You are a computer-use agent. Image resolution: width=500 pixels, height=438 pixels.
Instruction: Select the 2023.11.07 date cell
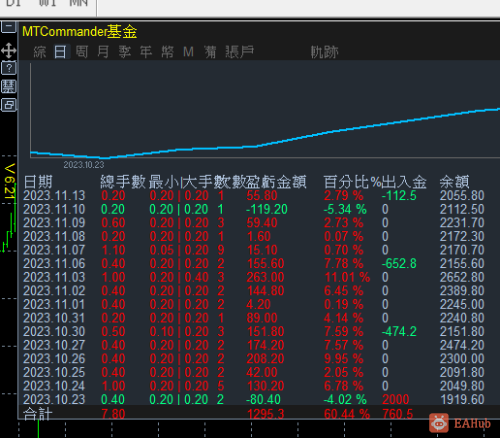(54, 250)
